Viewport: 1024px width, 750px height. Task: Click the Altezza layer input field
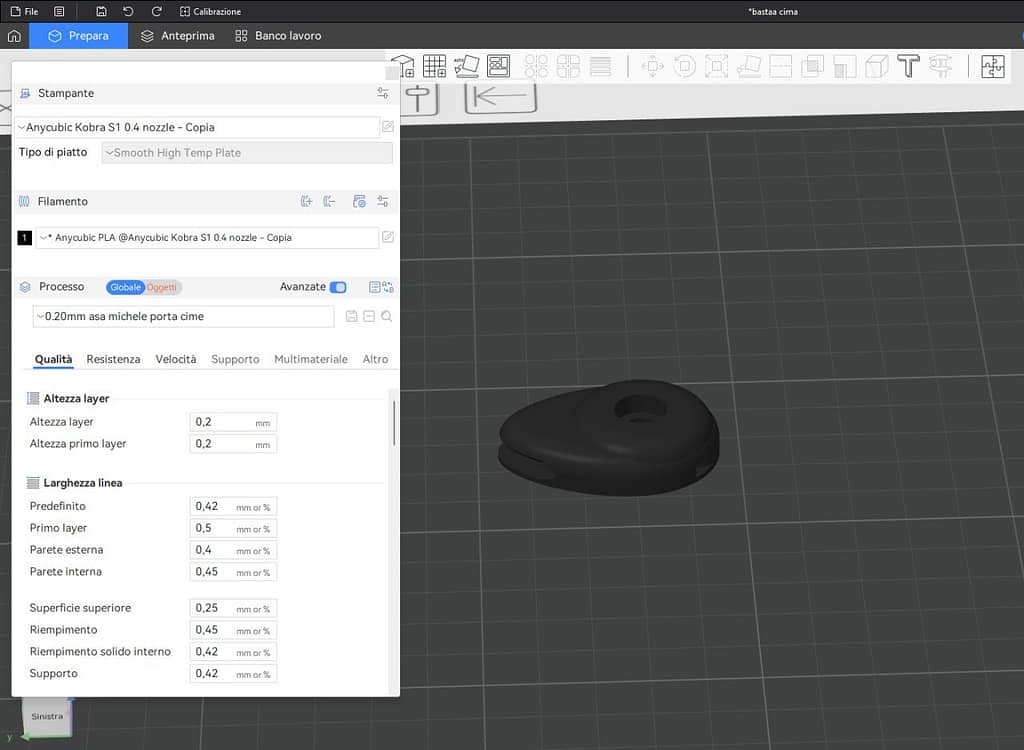click(232, 422)
